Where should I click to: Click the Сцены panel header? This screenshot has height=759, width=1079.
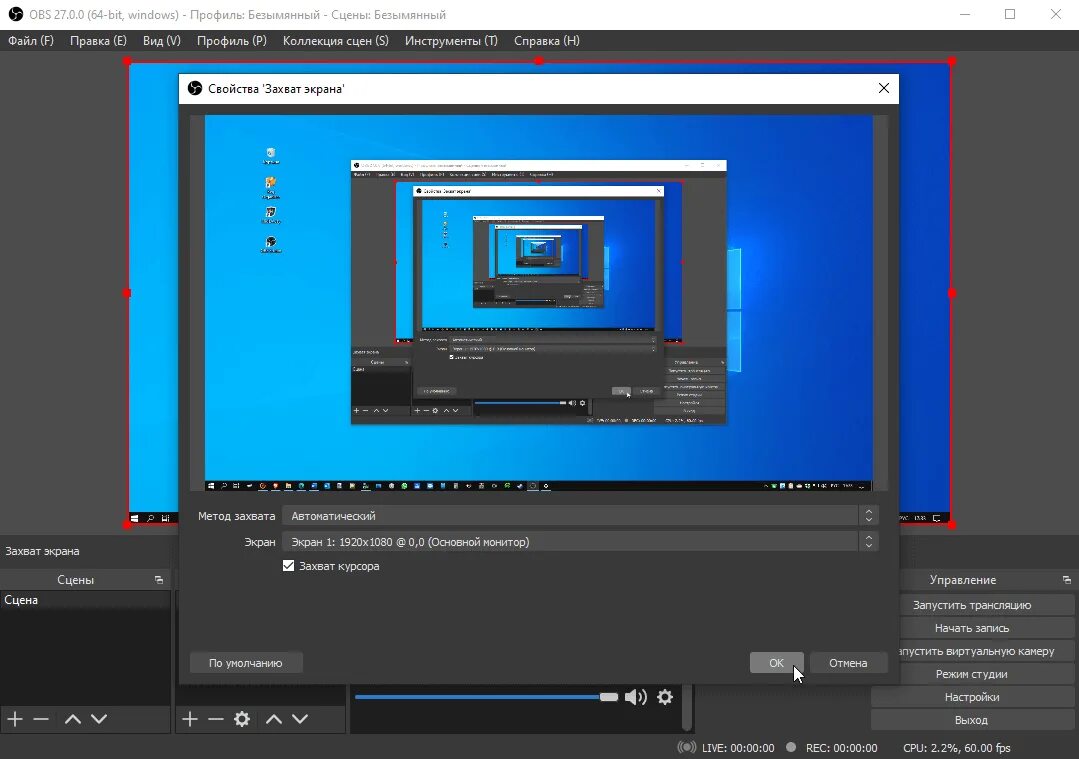tap(85, 580)
